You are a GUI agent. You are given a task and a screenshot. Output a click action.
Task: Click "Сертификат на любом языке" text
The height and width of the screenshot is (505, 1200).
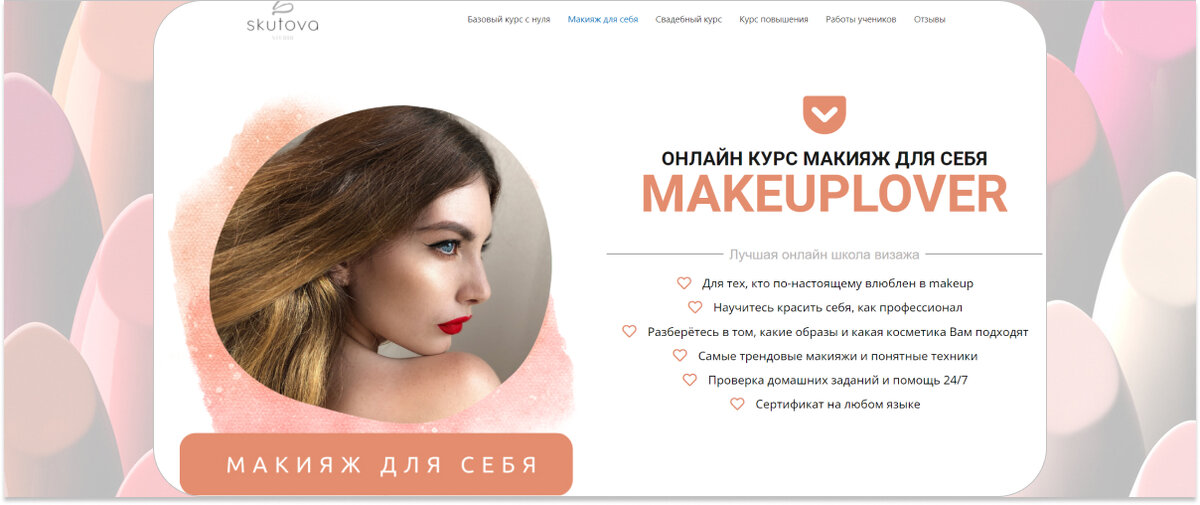(838, 404)
